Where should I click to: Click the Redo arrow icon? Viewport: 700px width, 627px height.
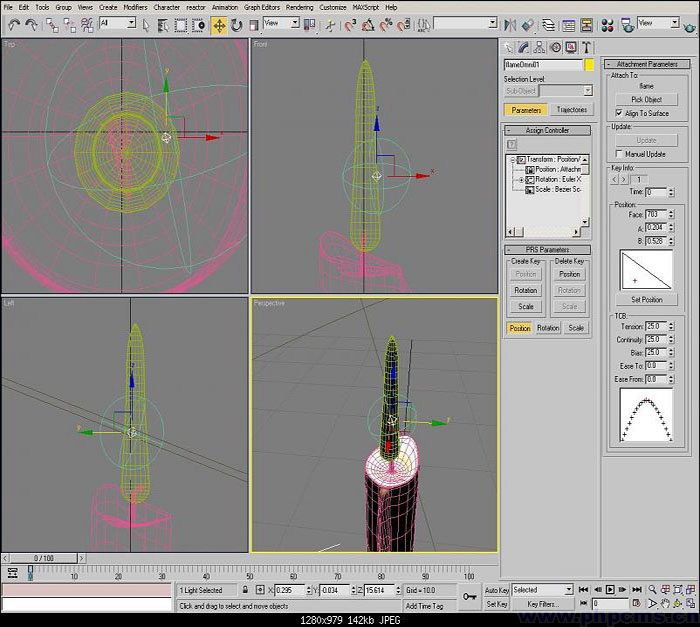pos(31,25)
